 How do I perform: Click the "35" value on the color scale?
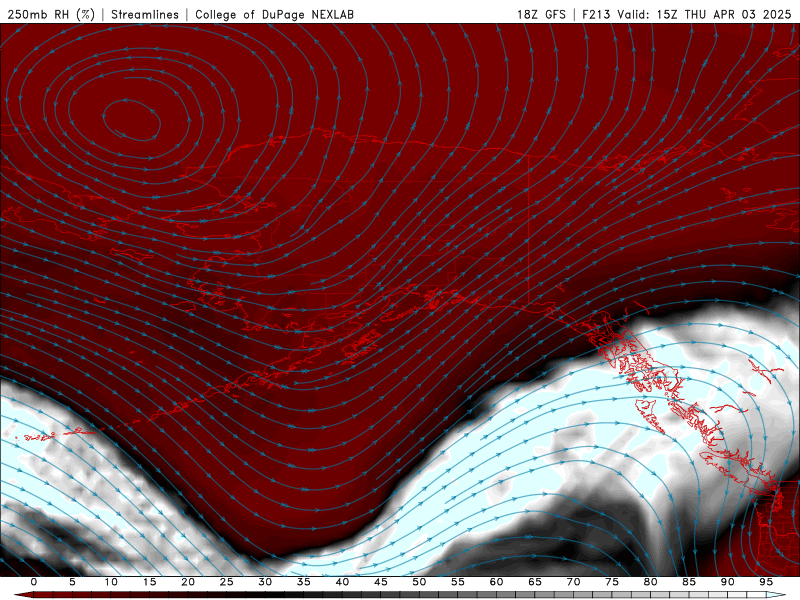(304, 582)
